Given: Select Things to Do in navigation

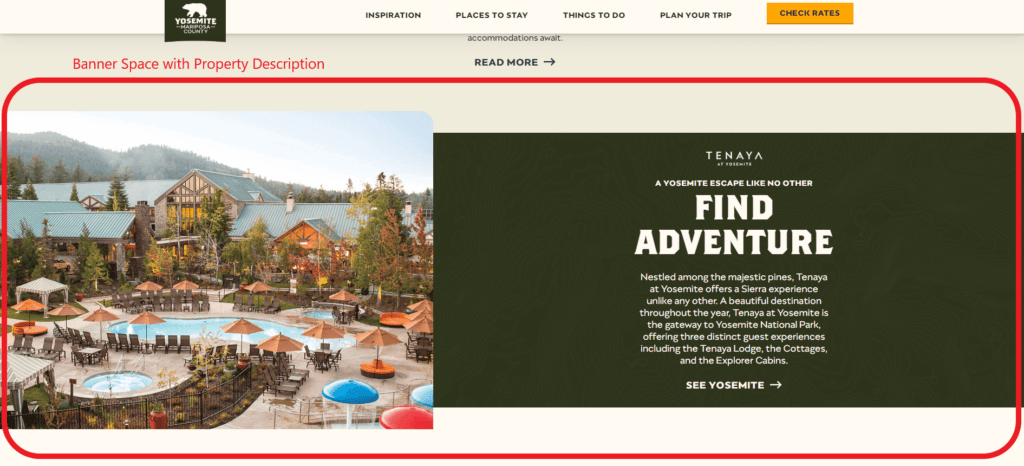Looking at the screenshot, I should pyautogui.click(x=594, y=15).
